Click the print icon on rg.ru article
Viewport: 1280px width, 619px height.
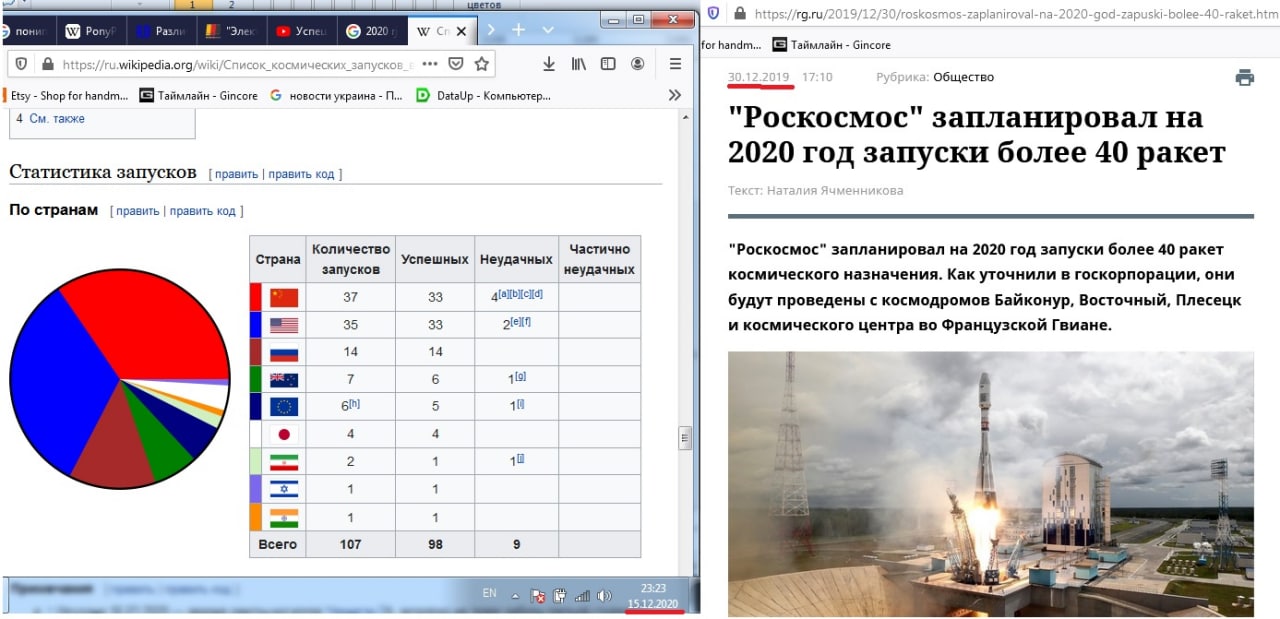pos(1244,77)
